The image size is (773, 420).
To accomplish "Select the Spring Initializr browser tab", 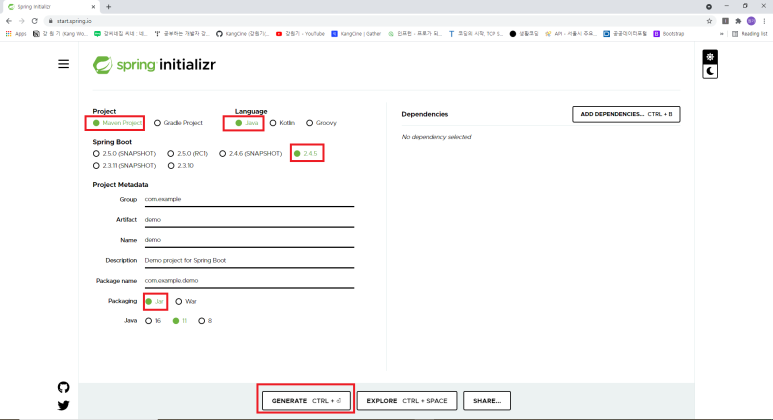I will 49,7.
